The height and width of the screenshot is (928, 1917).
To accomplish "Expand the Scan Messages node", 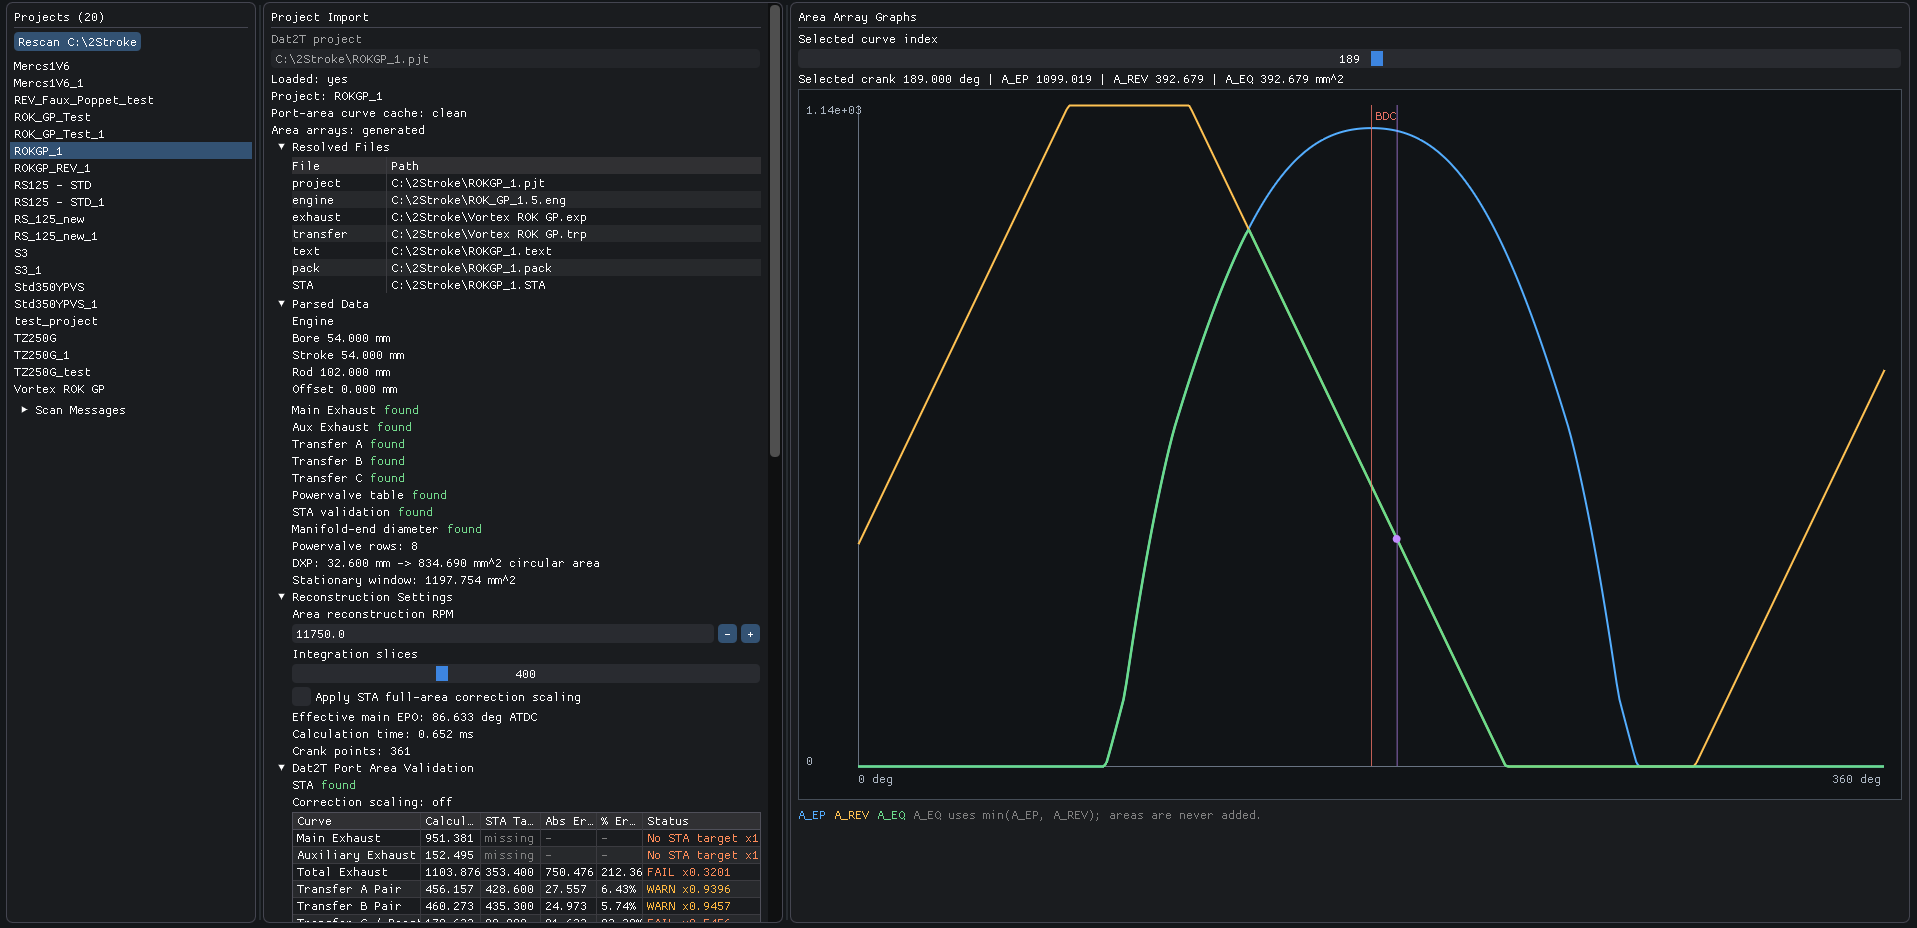I will pyautogui.click(x=25, y=410).
